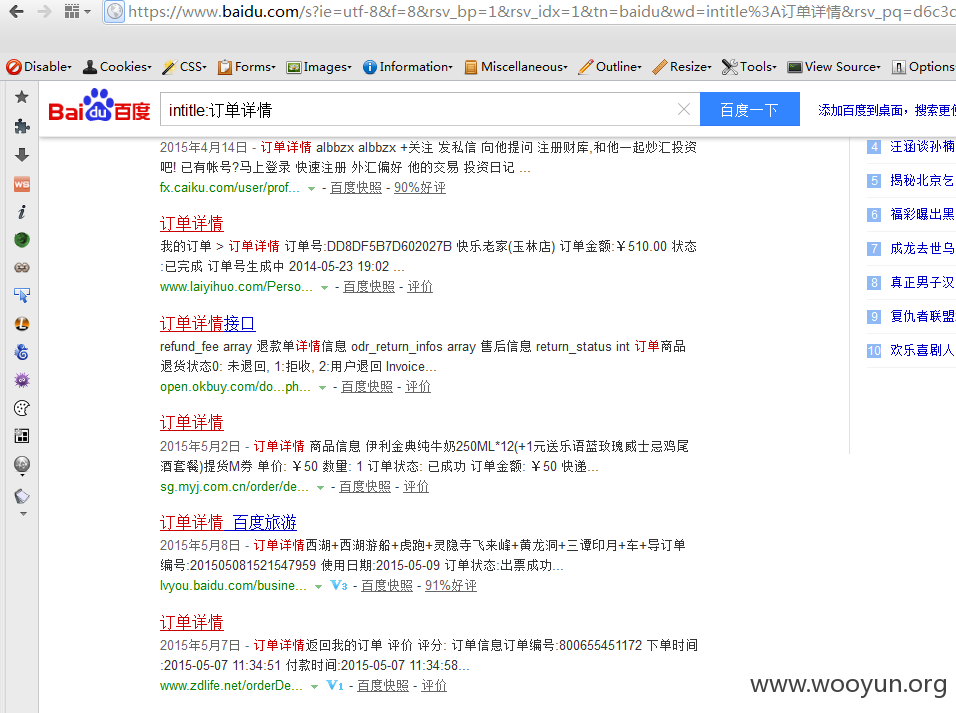Screen dimensions: 956x713
Task: Click the color palette sidebar icon
Action: (22, 408)
